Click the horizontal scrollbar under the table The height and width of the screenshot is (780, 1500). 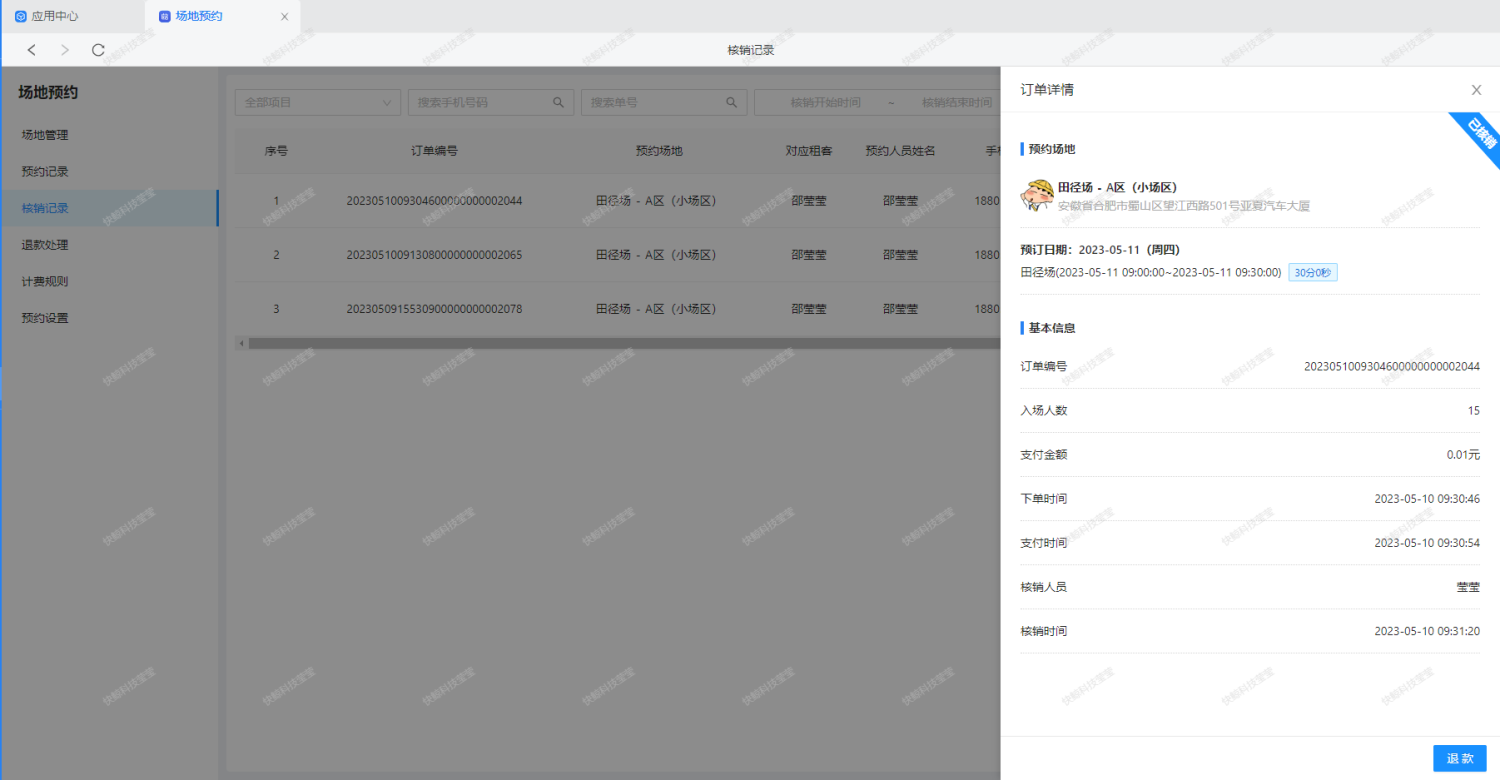pyautogui.click(x=625, y=343)
